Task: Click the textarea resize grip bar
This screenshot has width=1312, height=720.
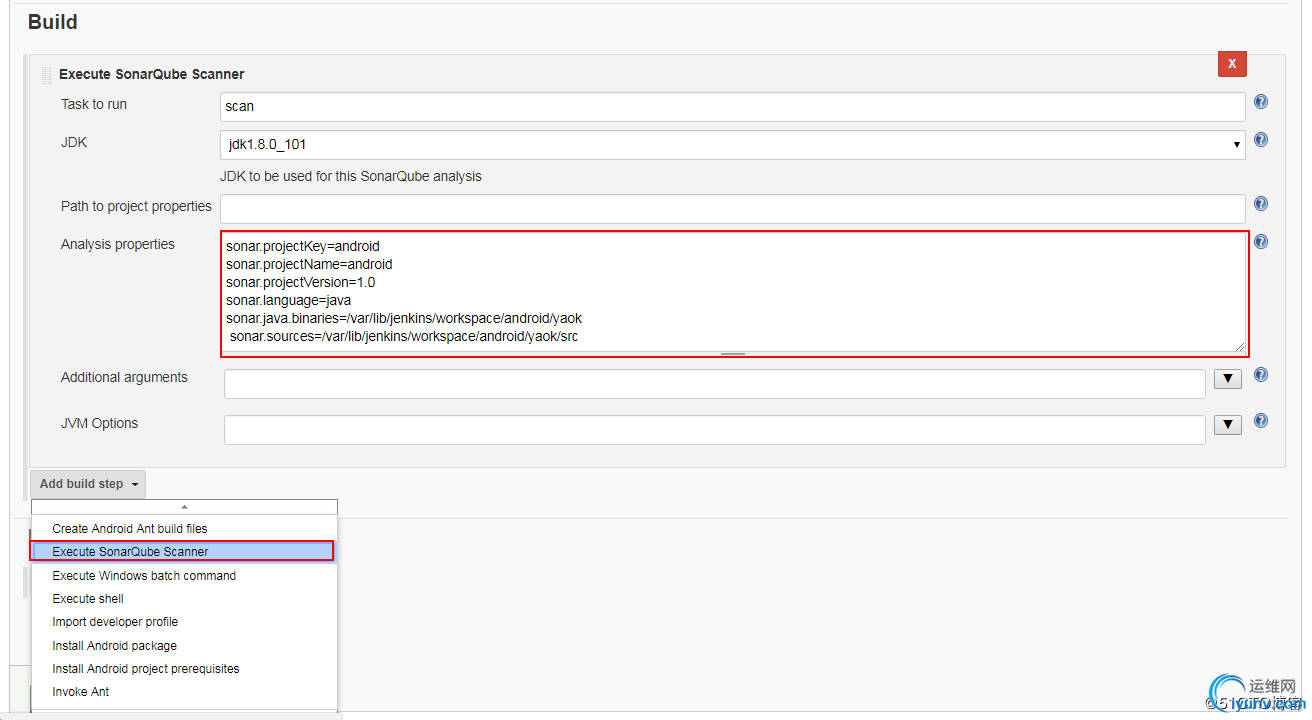Action: (733, 354)
